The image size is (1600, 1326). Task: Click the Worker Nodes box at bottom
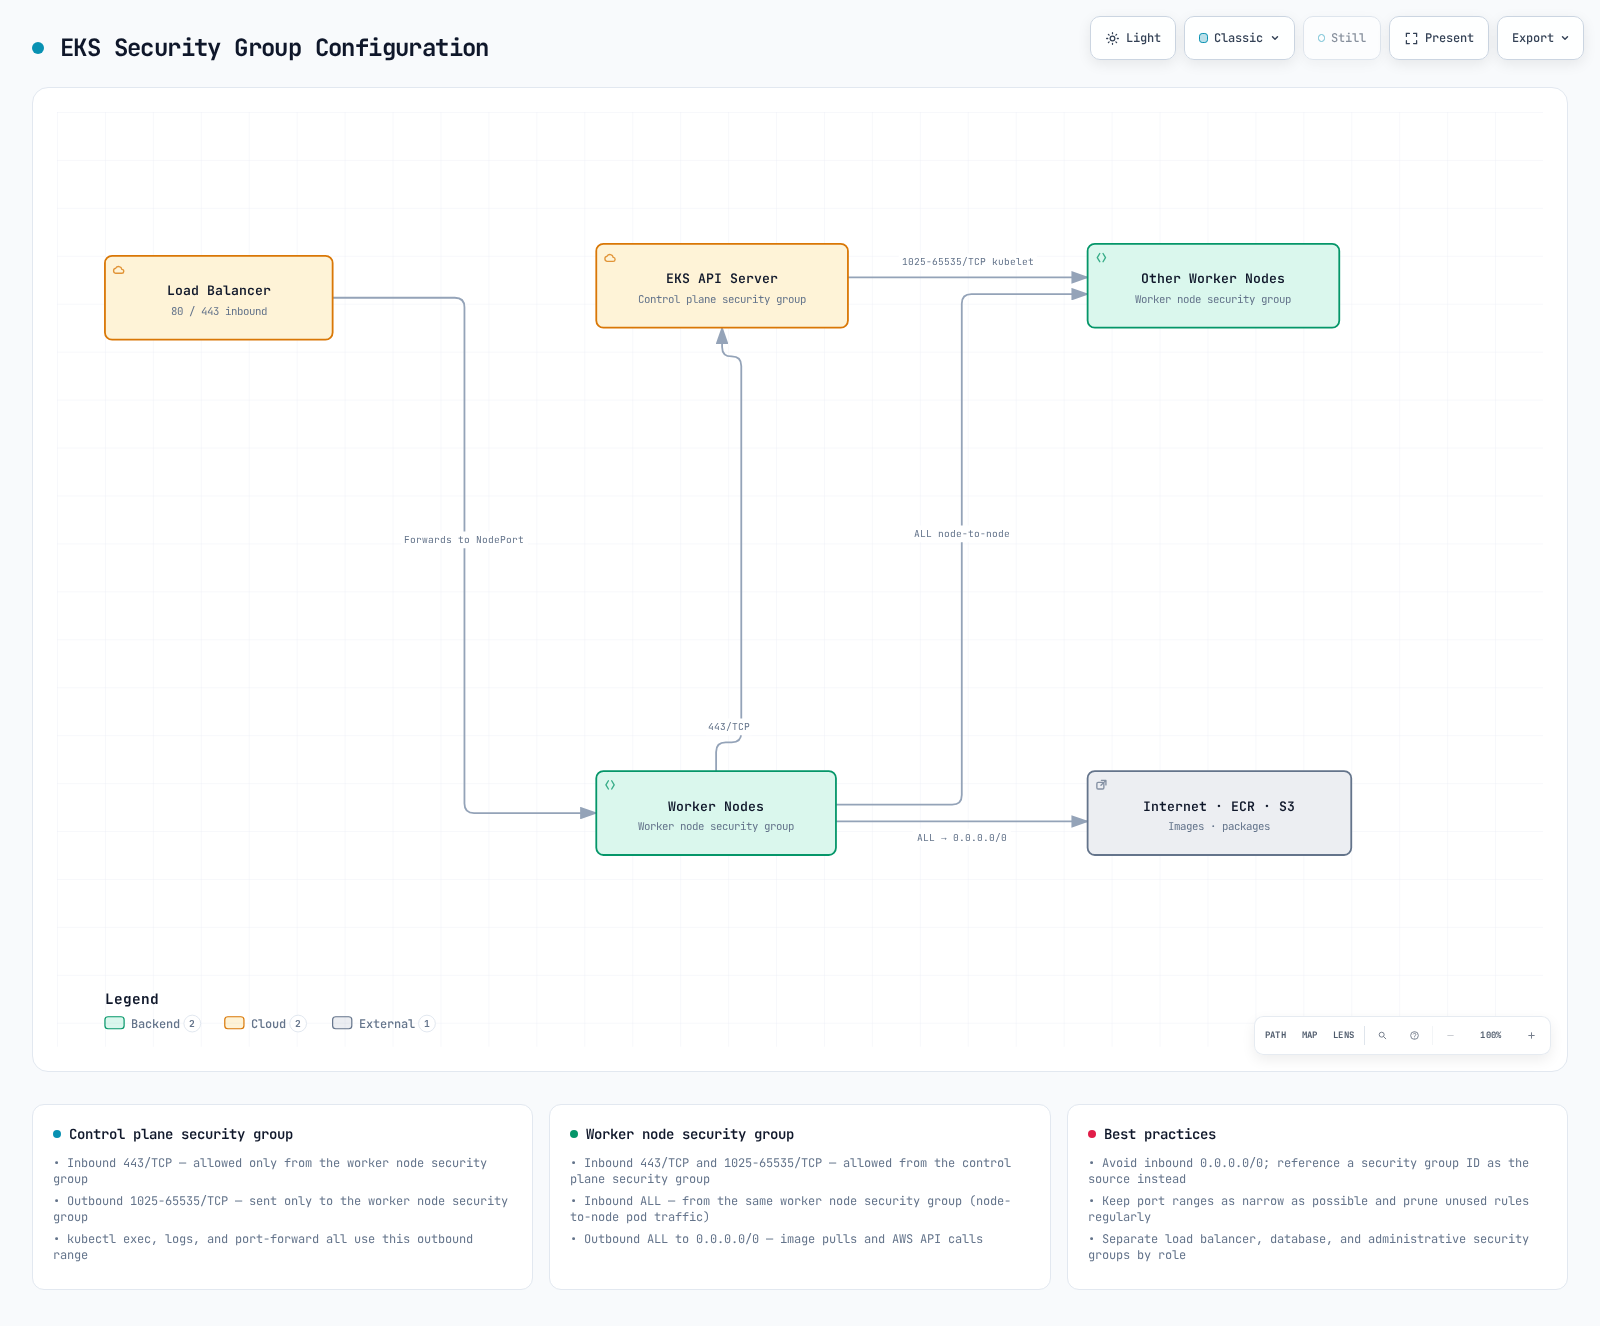716,813
